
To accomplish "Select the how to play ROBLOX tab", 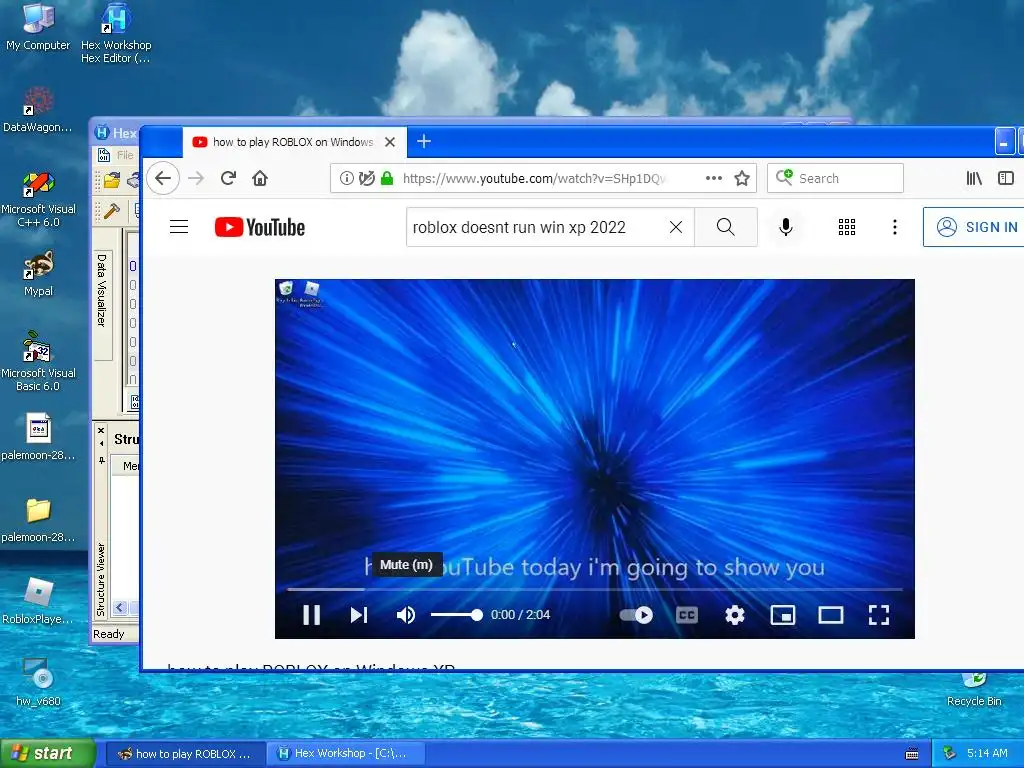I will point(294,142).
